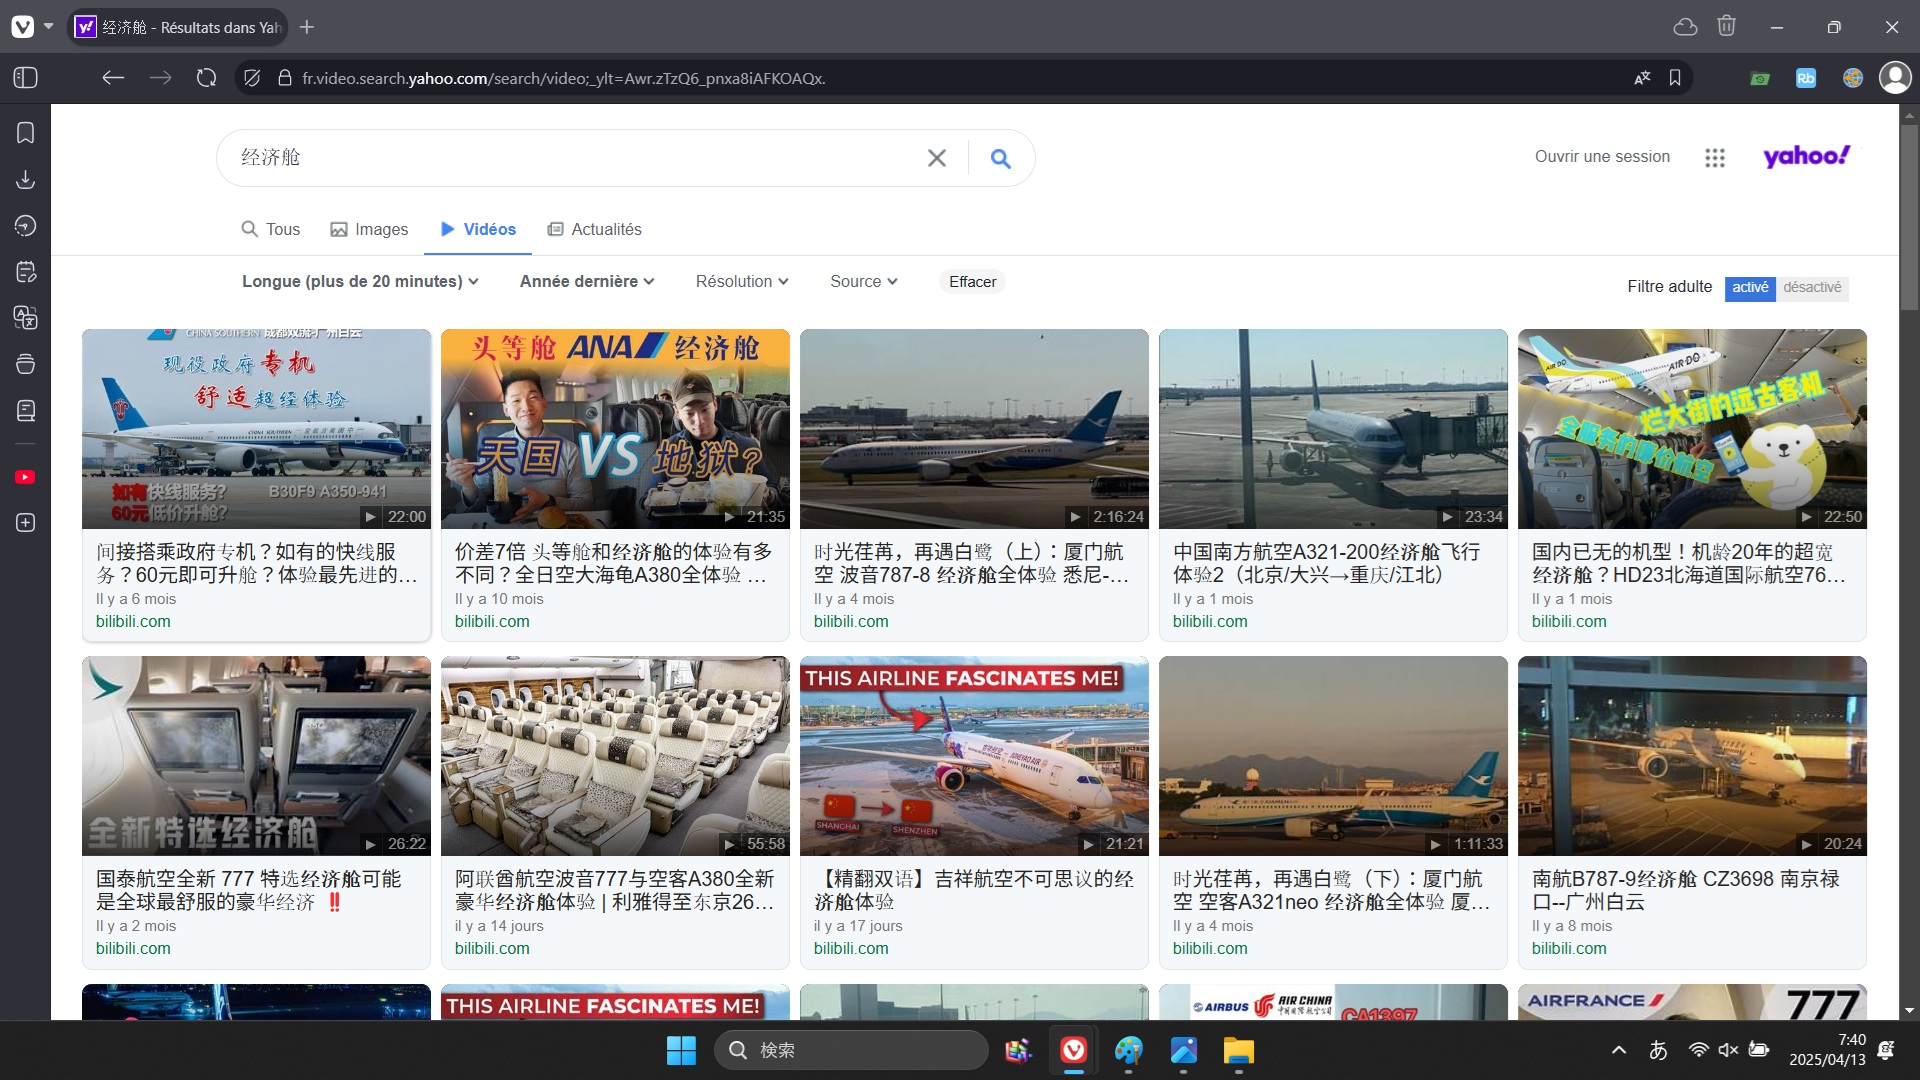
Task: Click the blue search magnifier button
Action: [1000, 158]
